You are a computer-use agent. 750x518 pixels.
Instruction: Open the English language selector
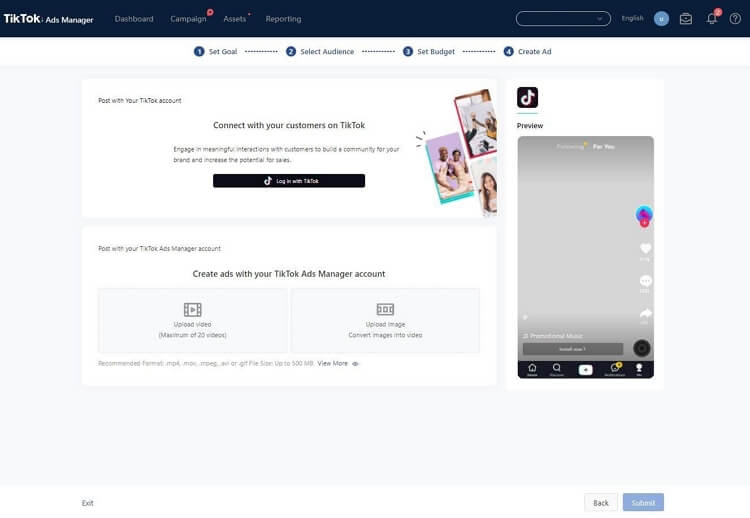[632, 18]
